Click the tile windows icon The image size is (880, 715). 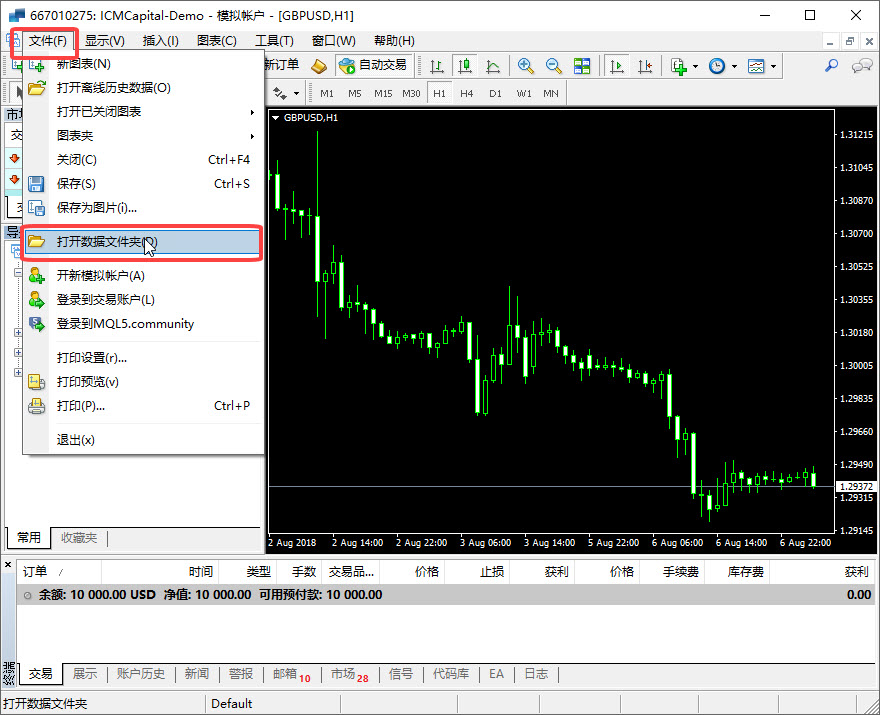click(x=582, y=66)
